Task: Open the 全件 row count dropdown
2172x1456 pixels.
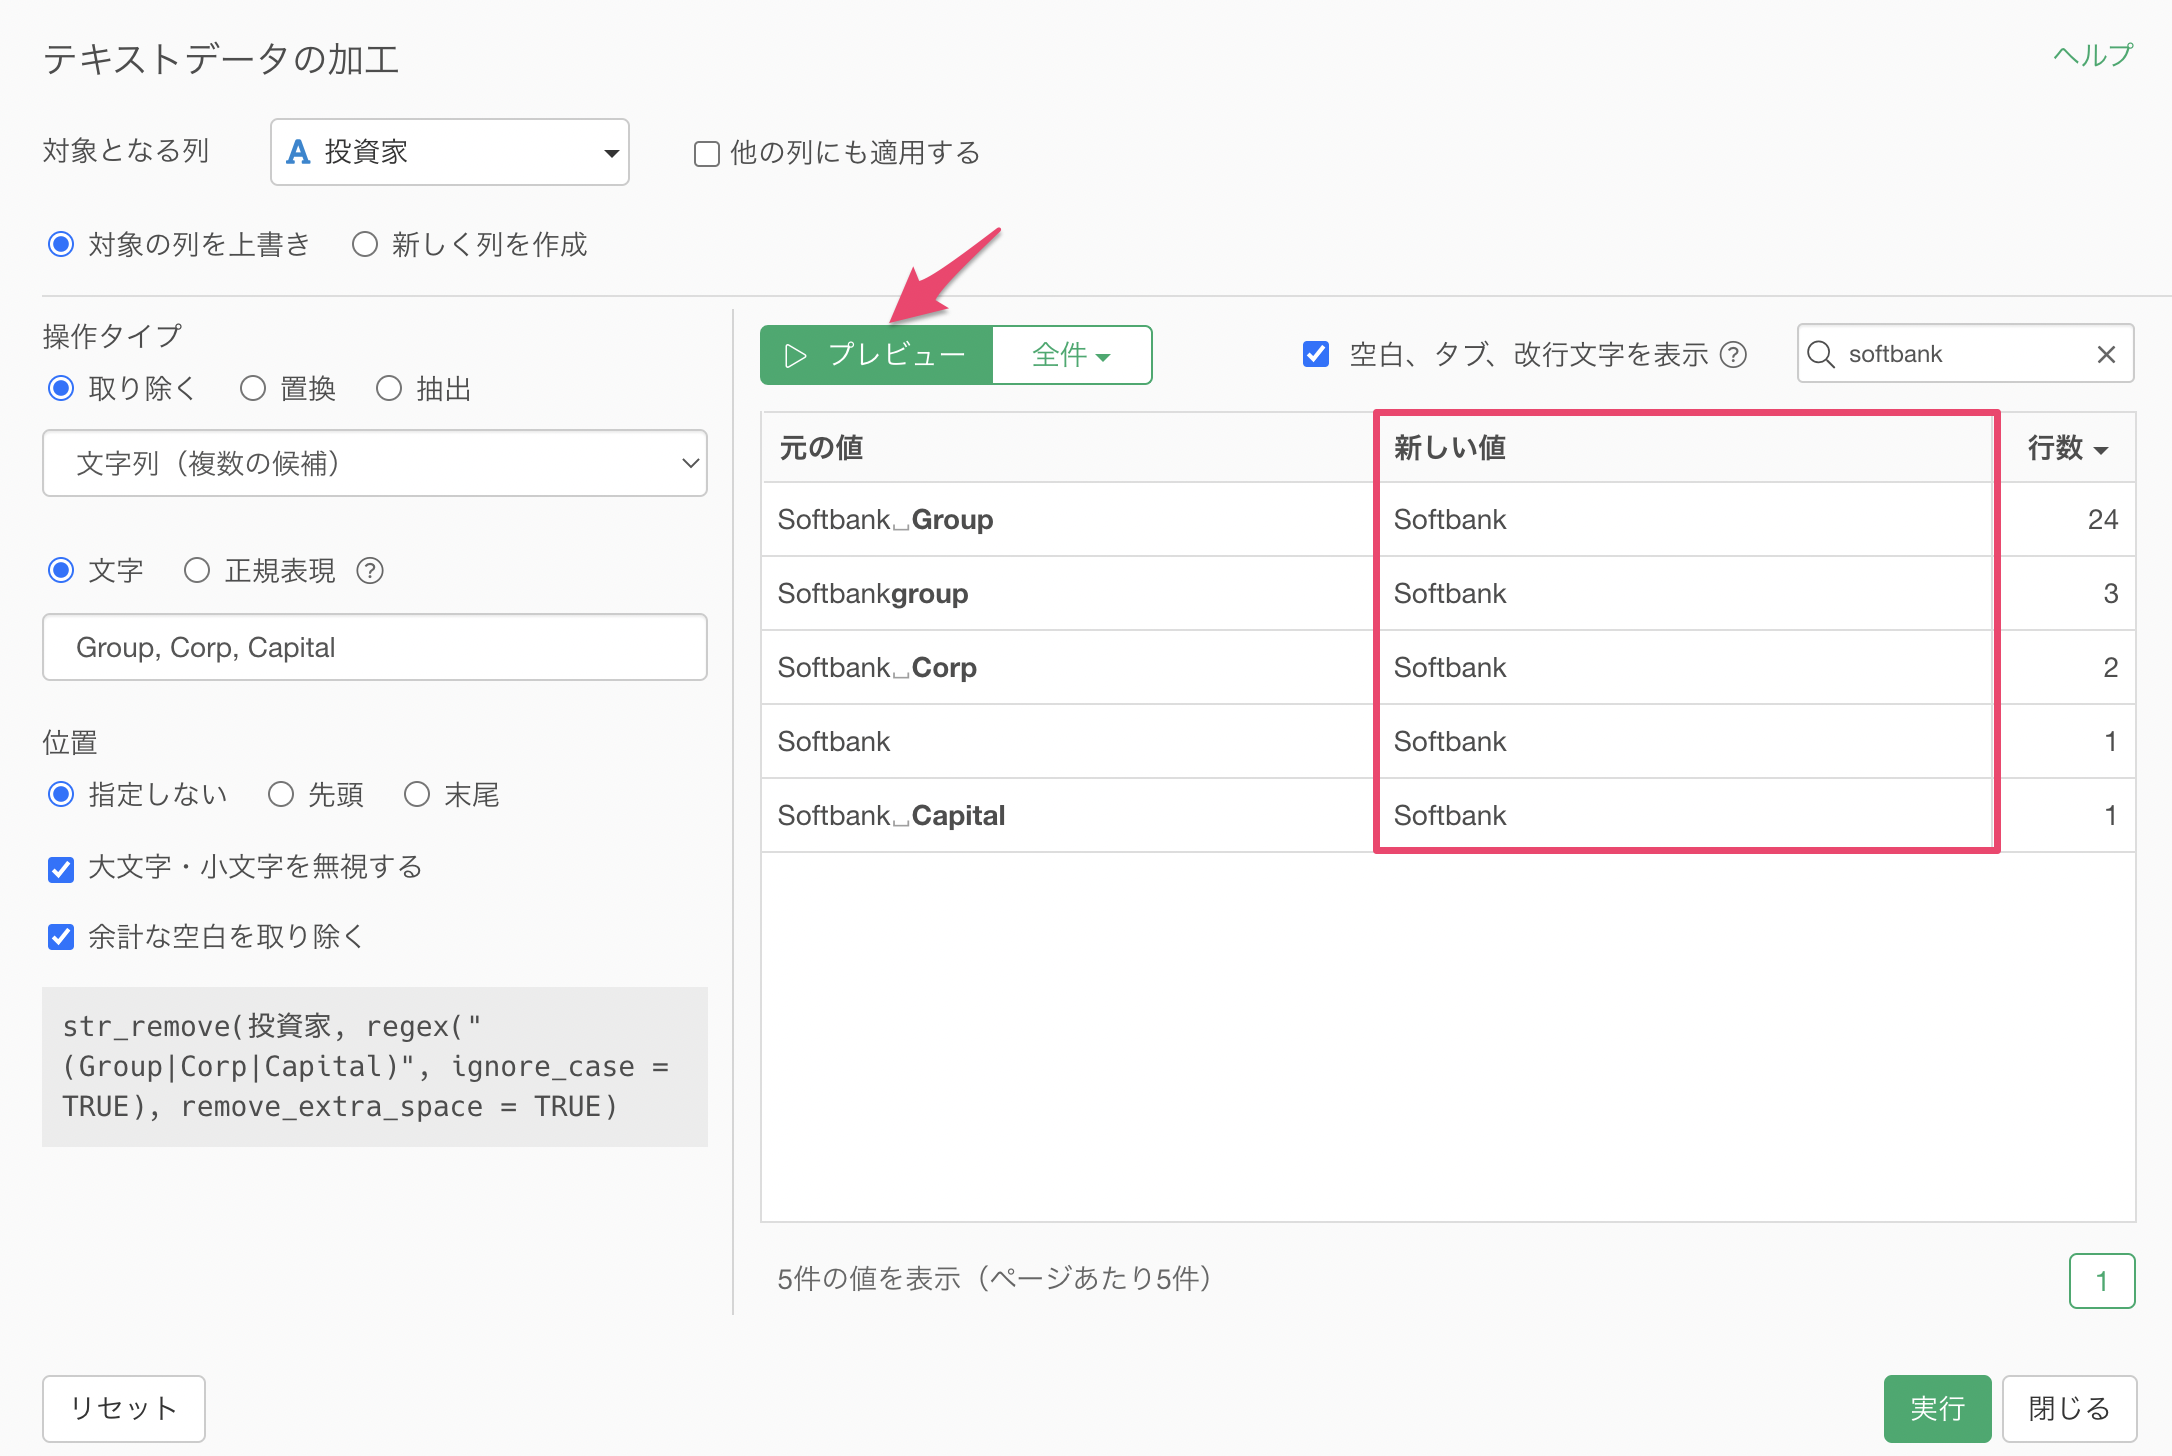Action: (x=1072, y=355)
